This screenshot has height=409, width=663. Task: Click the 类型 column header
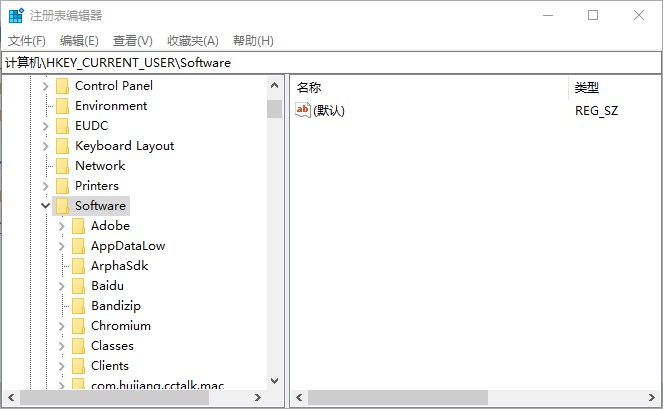[x=610, y=87]
